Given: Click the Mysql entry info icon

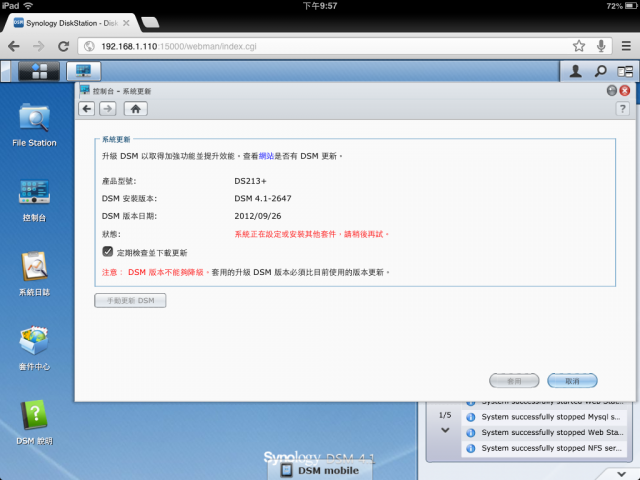Looking at the screenshot, I should (471, 417).
